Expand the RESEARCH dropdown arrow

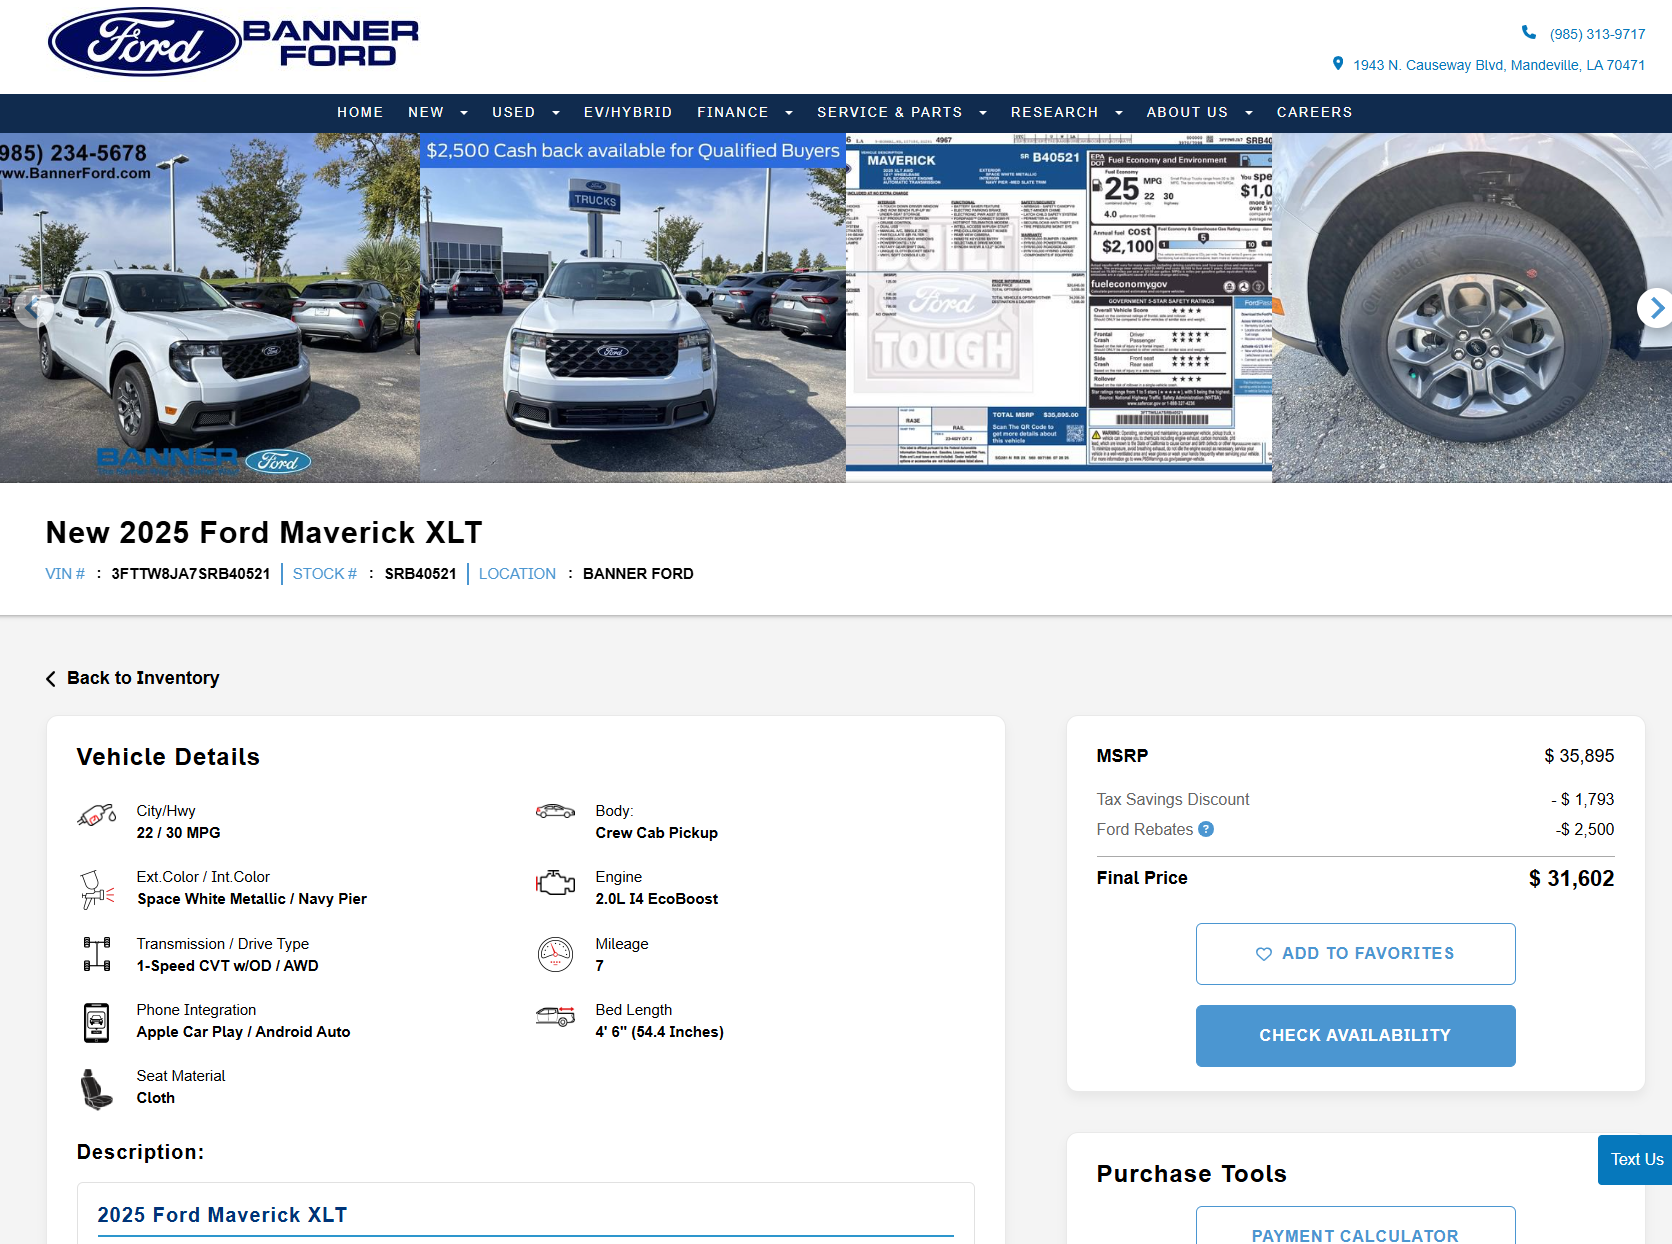[x=1119, y=113]
